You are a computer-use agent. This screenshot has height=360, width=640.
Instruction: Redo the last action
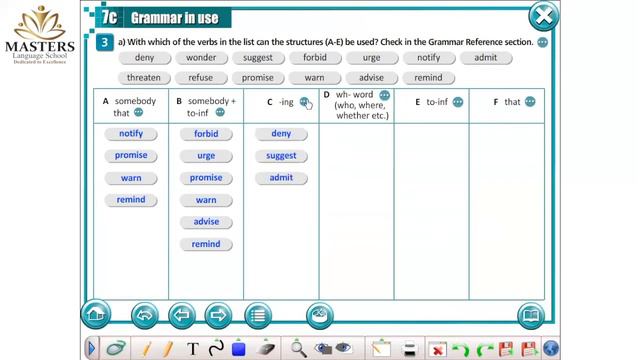click(484, 350)
